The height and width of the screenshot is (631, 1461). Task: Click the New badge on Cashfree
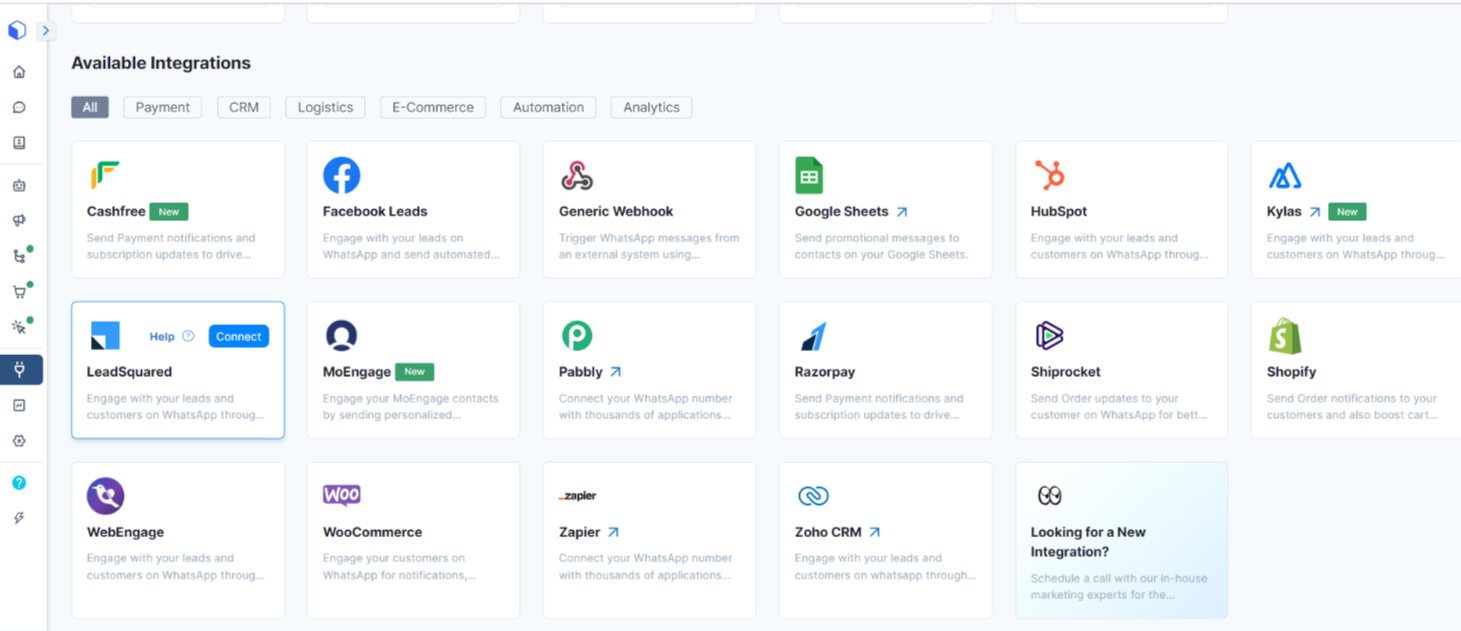(169, 212)
